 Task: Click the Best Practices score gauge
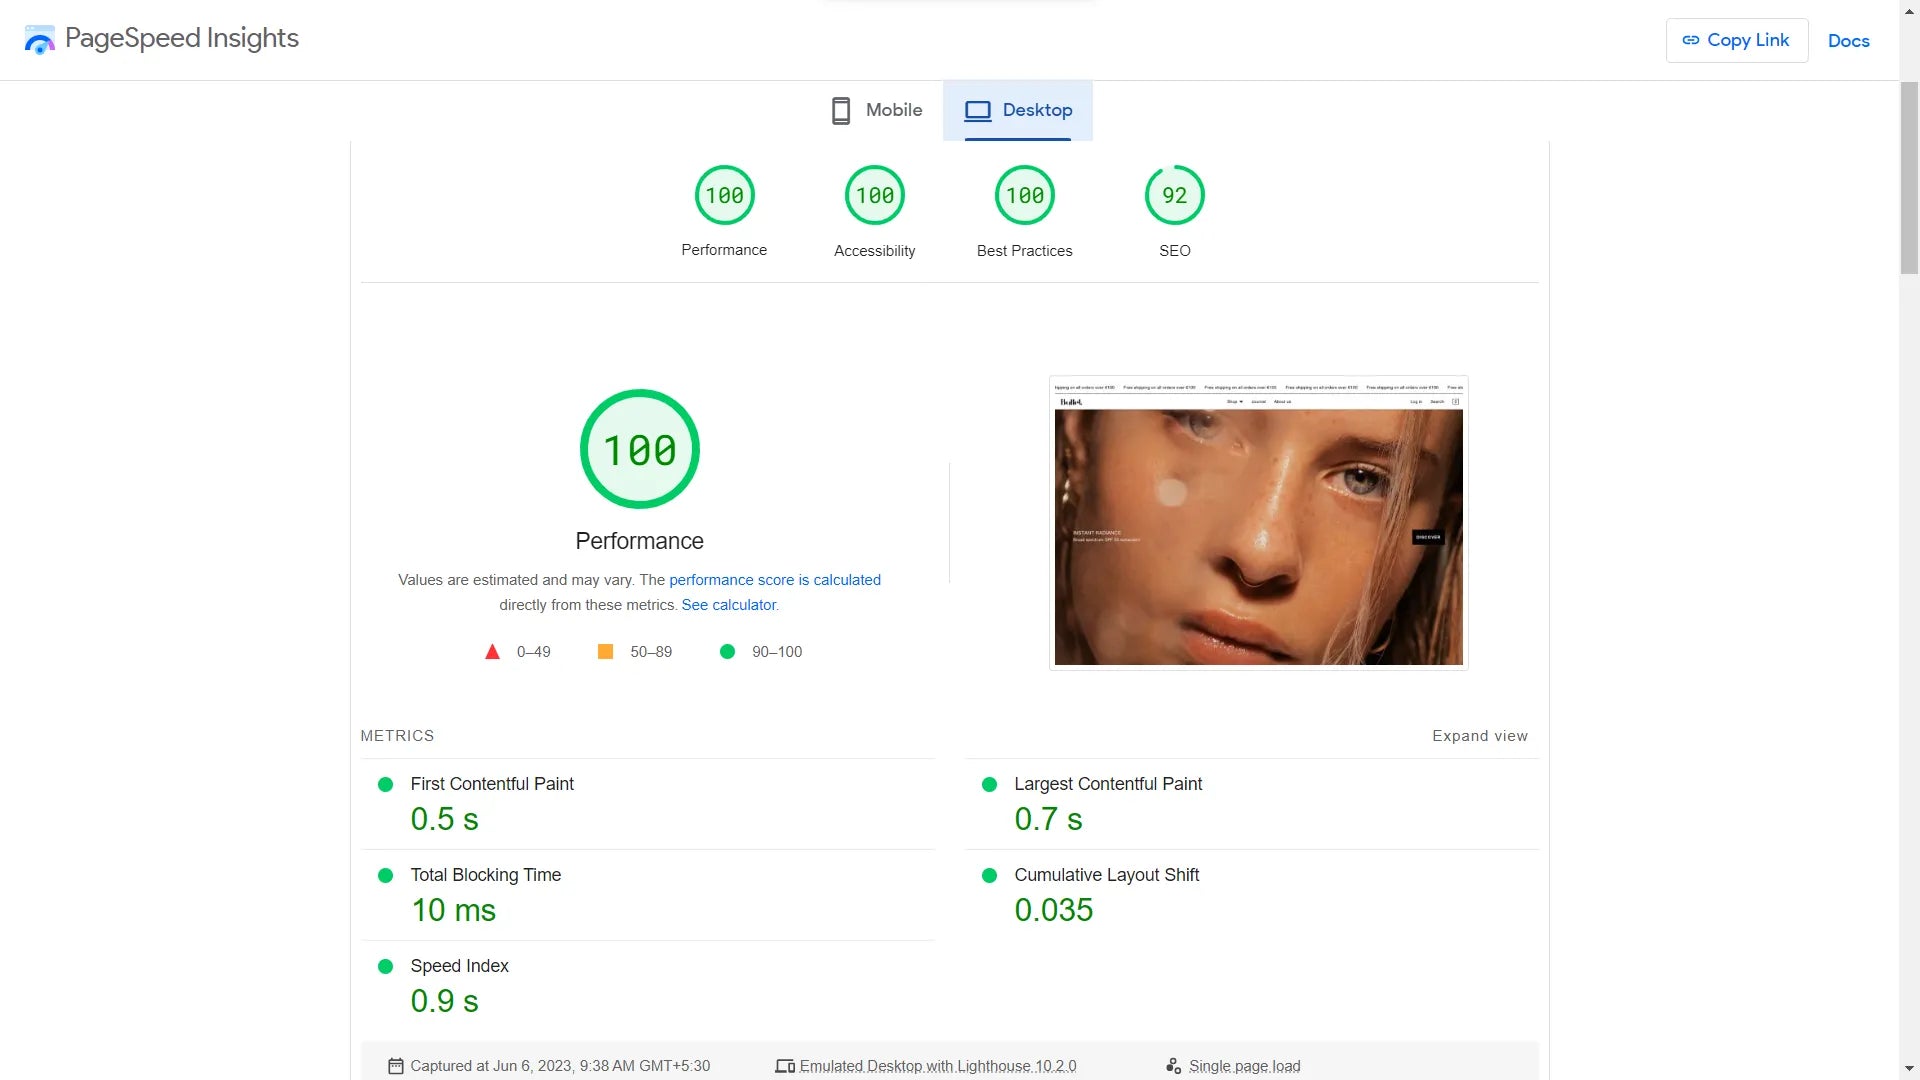pyautogui.click(x=1024, y=196)
